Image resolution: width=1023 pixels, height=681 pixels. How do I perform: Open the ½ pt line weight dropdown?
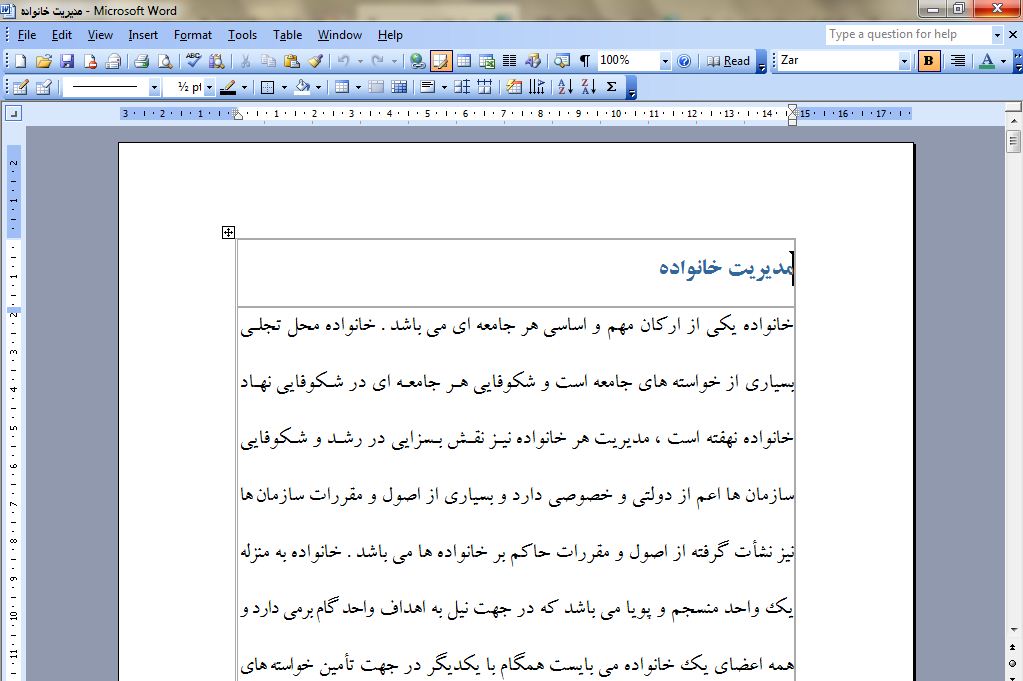209,87
